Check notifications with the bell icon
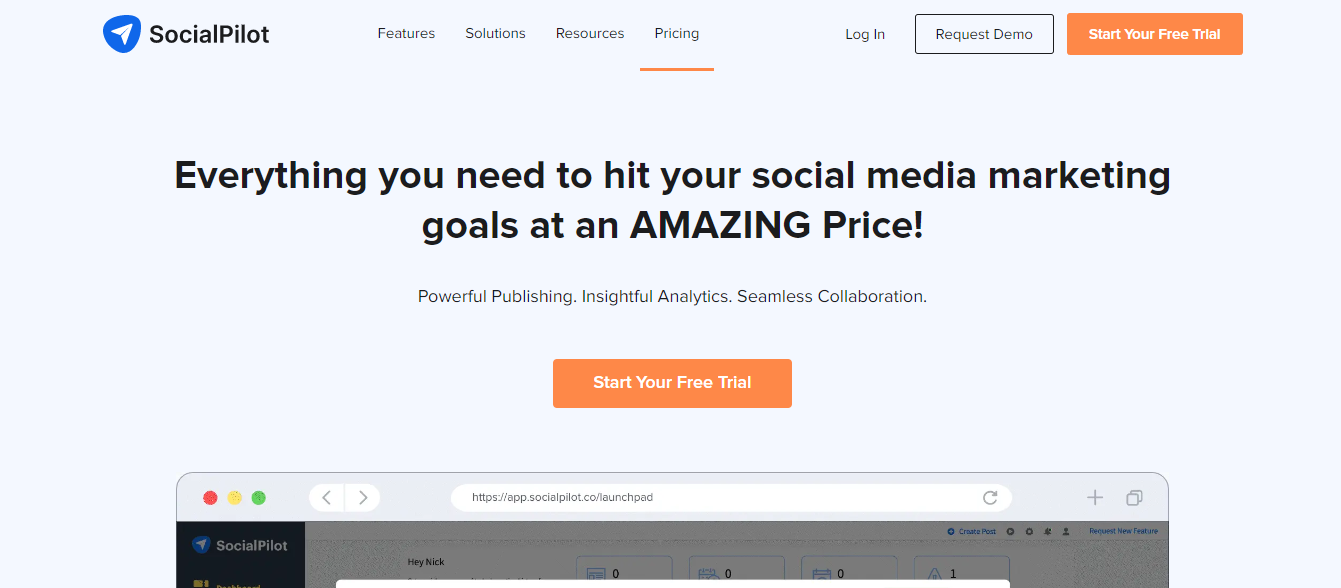The height and width of the screenshot is (588, 1341). 1047,531
